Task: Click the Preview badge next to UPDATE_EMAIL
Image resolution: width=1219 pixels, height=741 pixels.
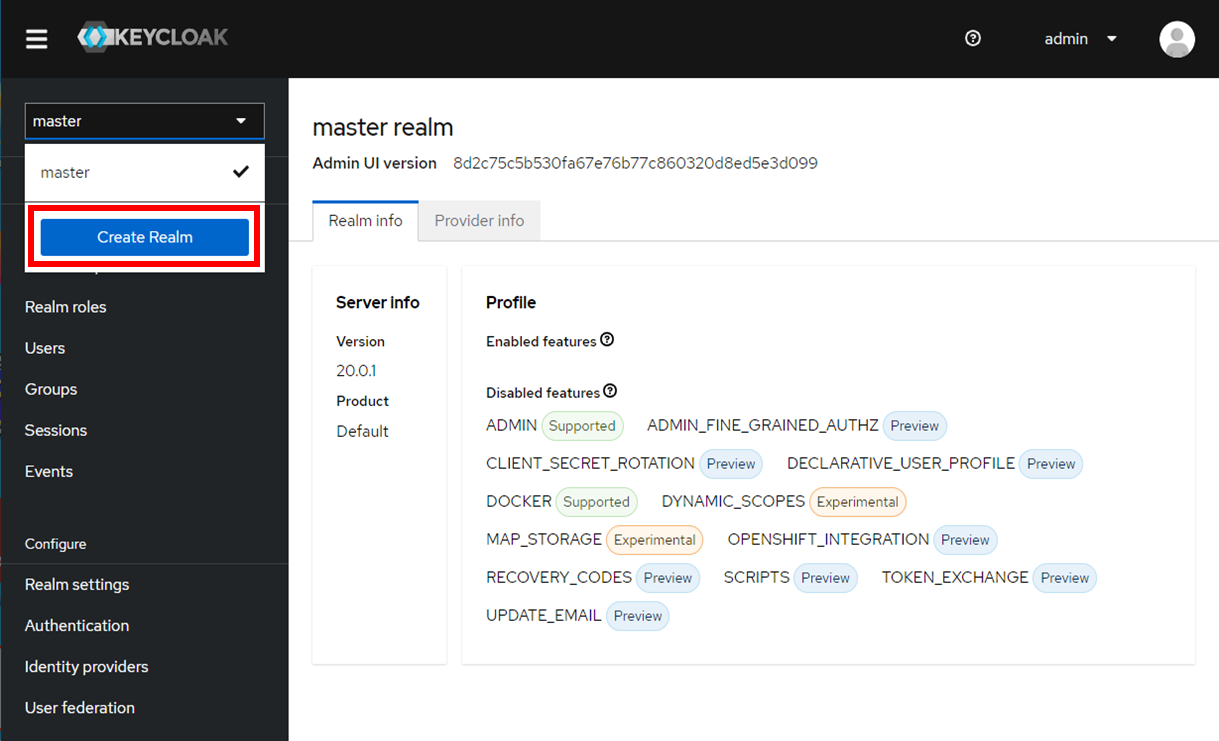Action: [637, 615]
